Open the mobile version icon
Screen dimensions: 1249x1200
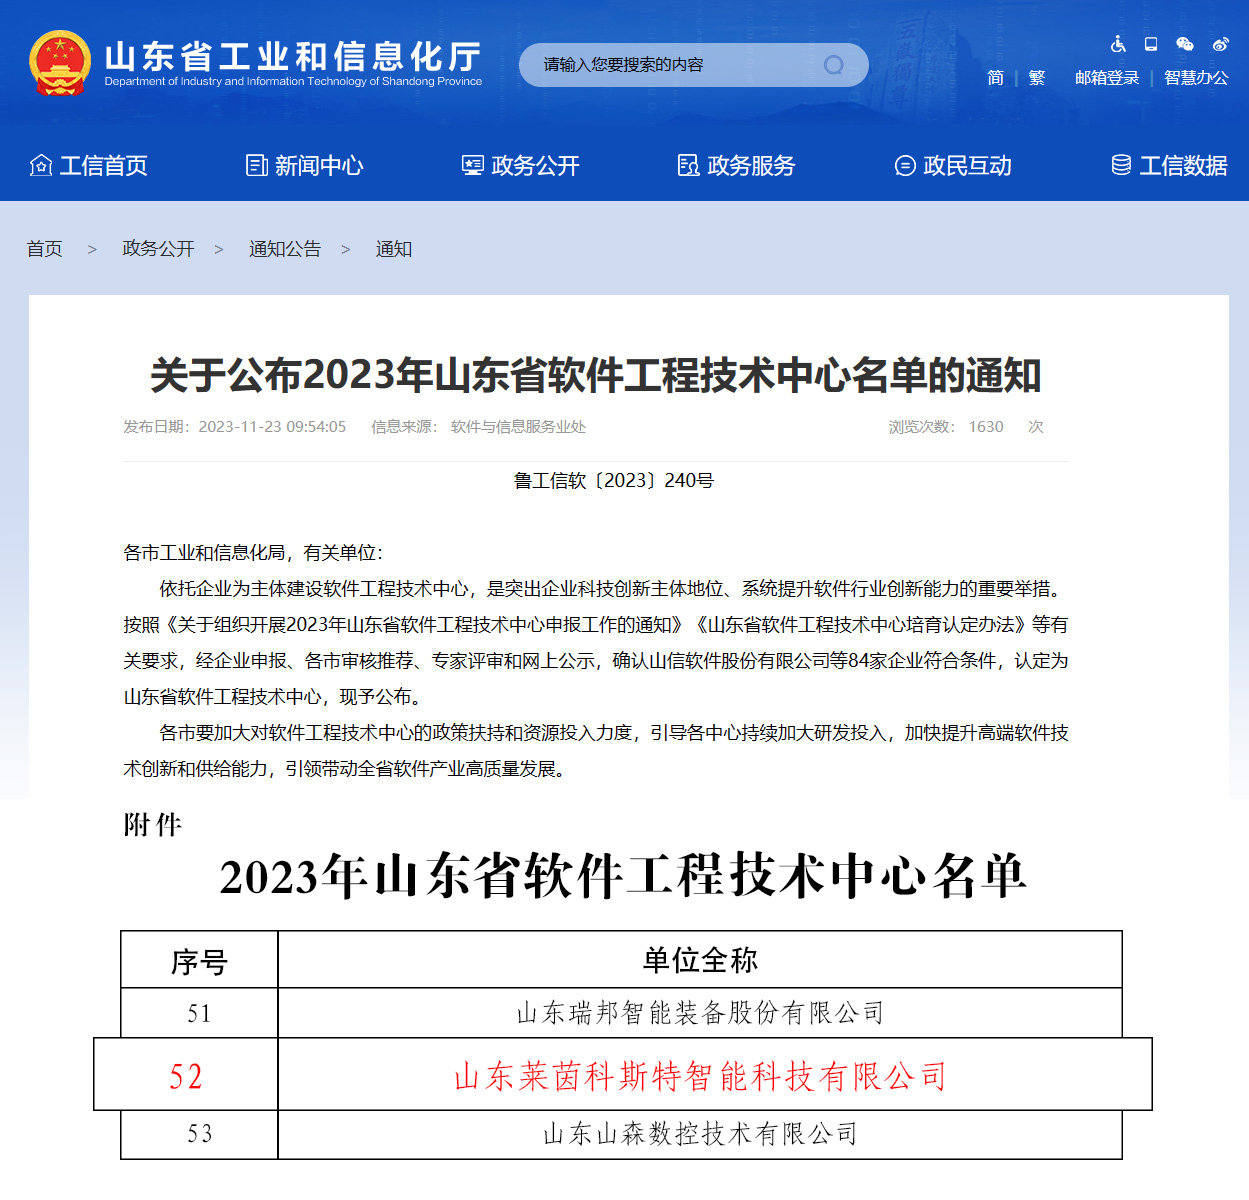point(1151,44)
